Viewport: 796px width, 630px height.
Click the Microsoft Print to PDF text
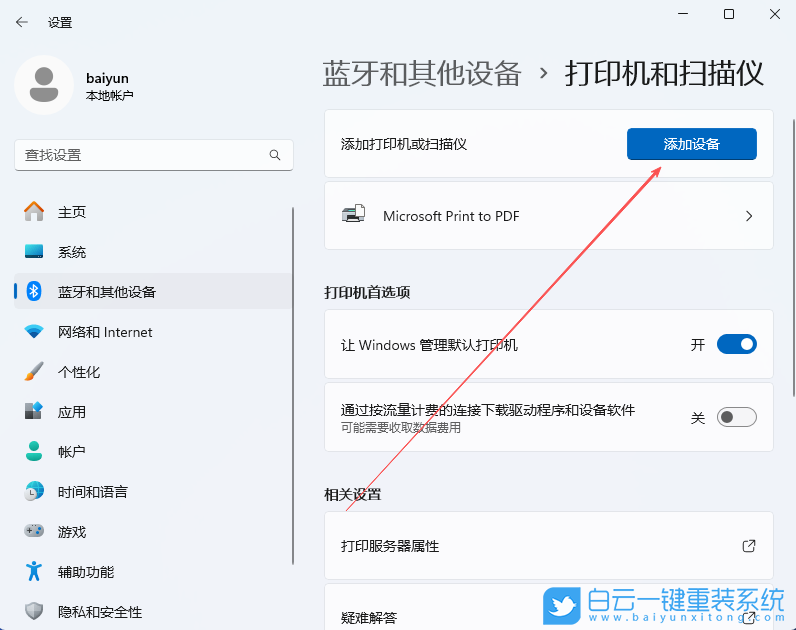point(451,216)
